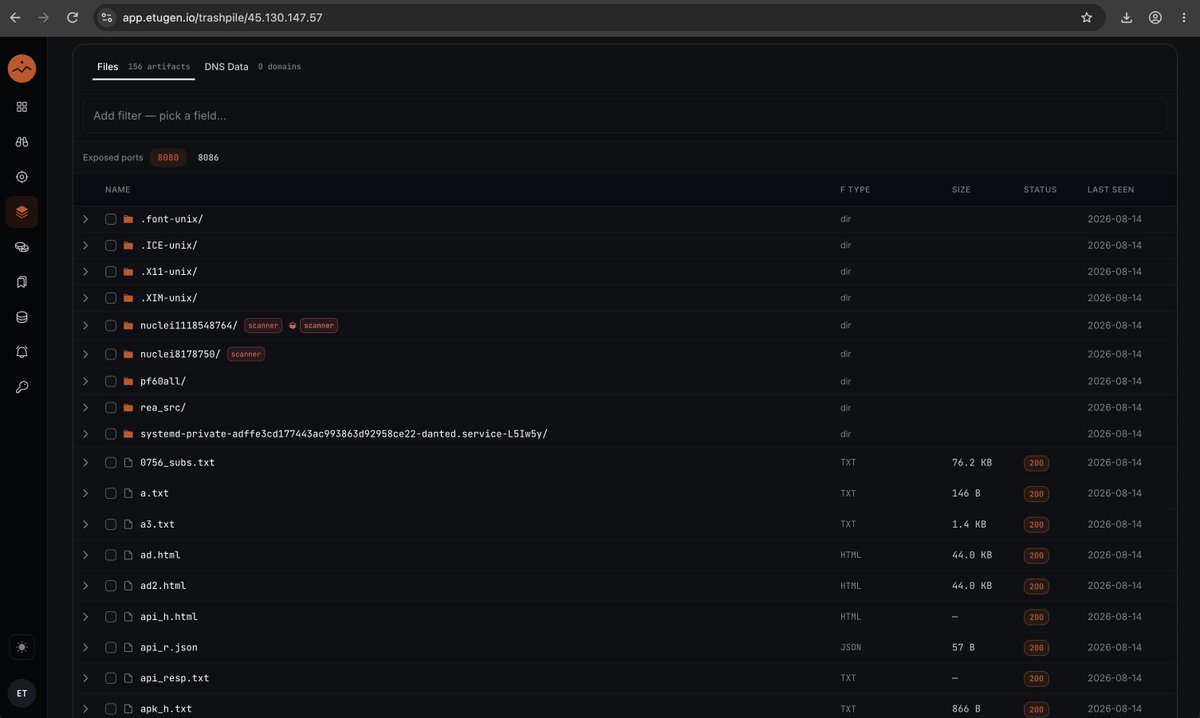
Task: Sort by the F TYPE column header
Action: click(x=855, y=190)
